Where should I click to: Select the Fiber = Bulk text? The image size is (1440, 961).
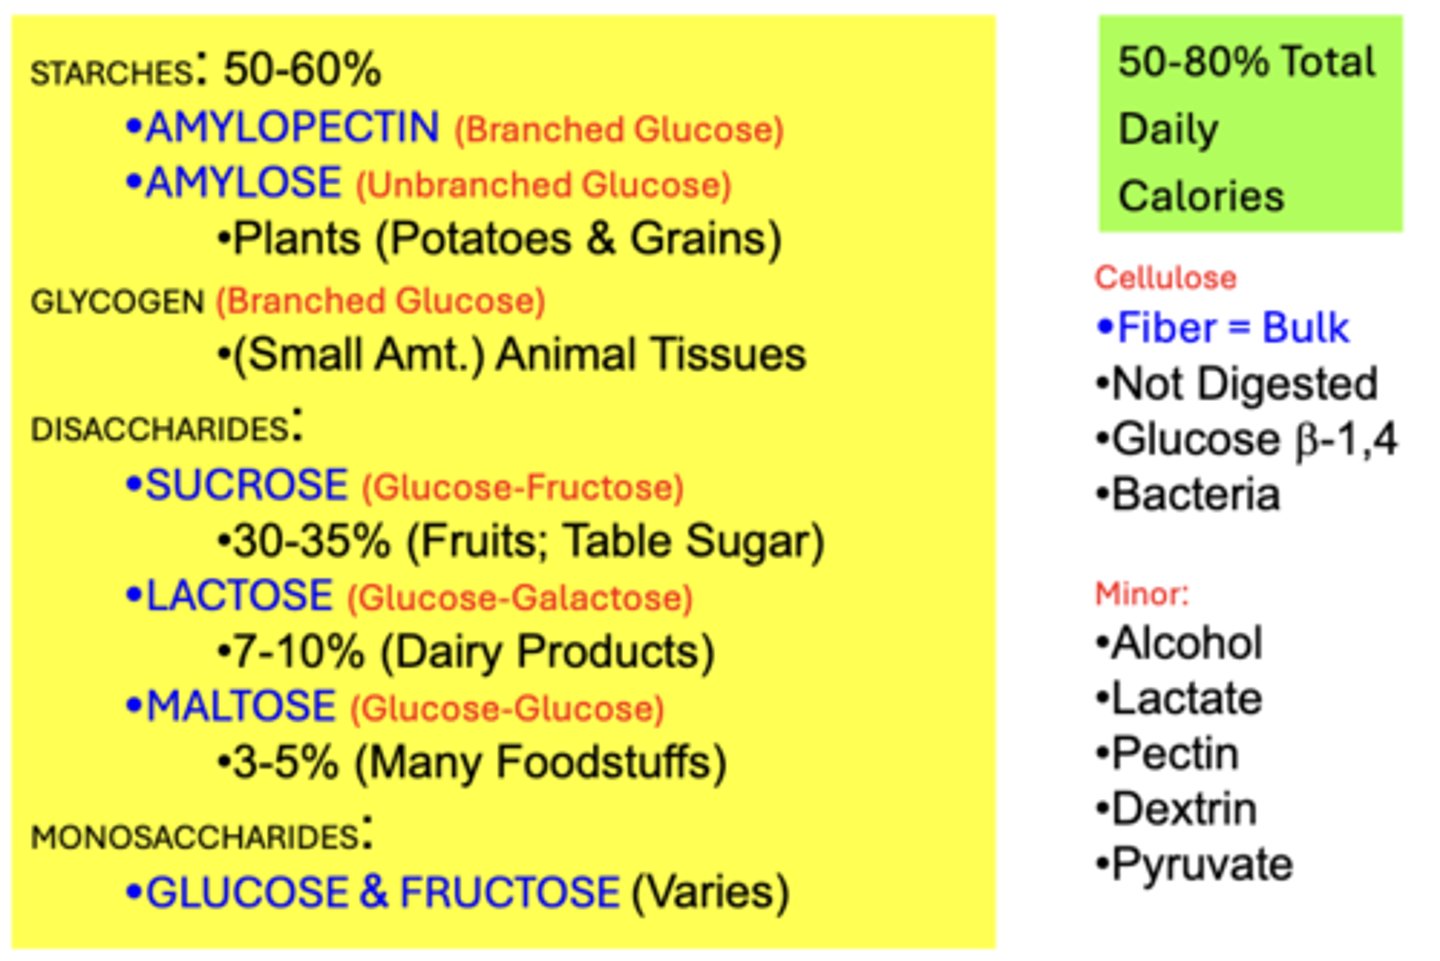(1232, 328)
